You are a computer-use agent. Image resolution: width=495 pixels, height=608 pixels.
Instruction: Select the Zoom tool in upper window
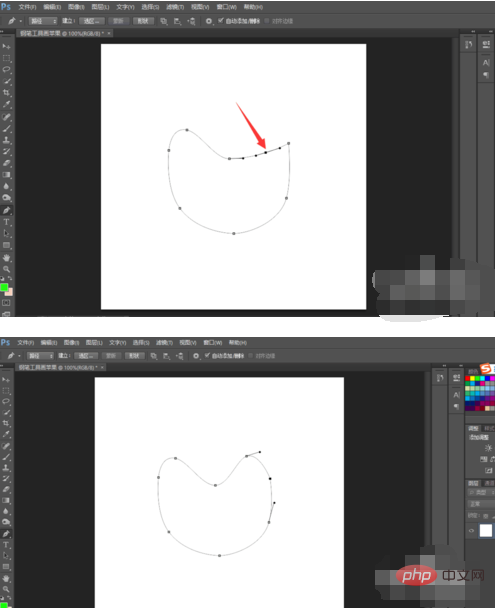point(6,269)
